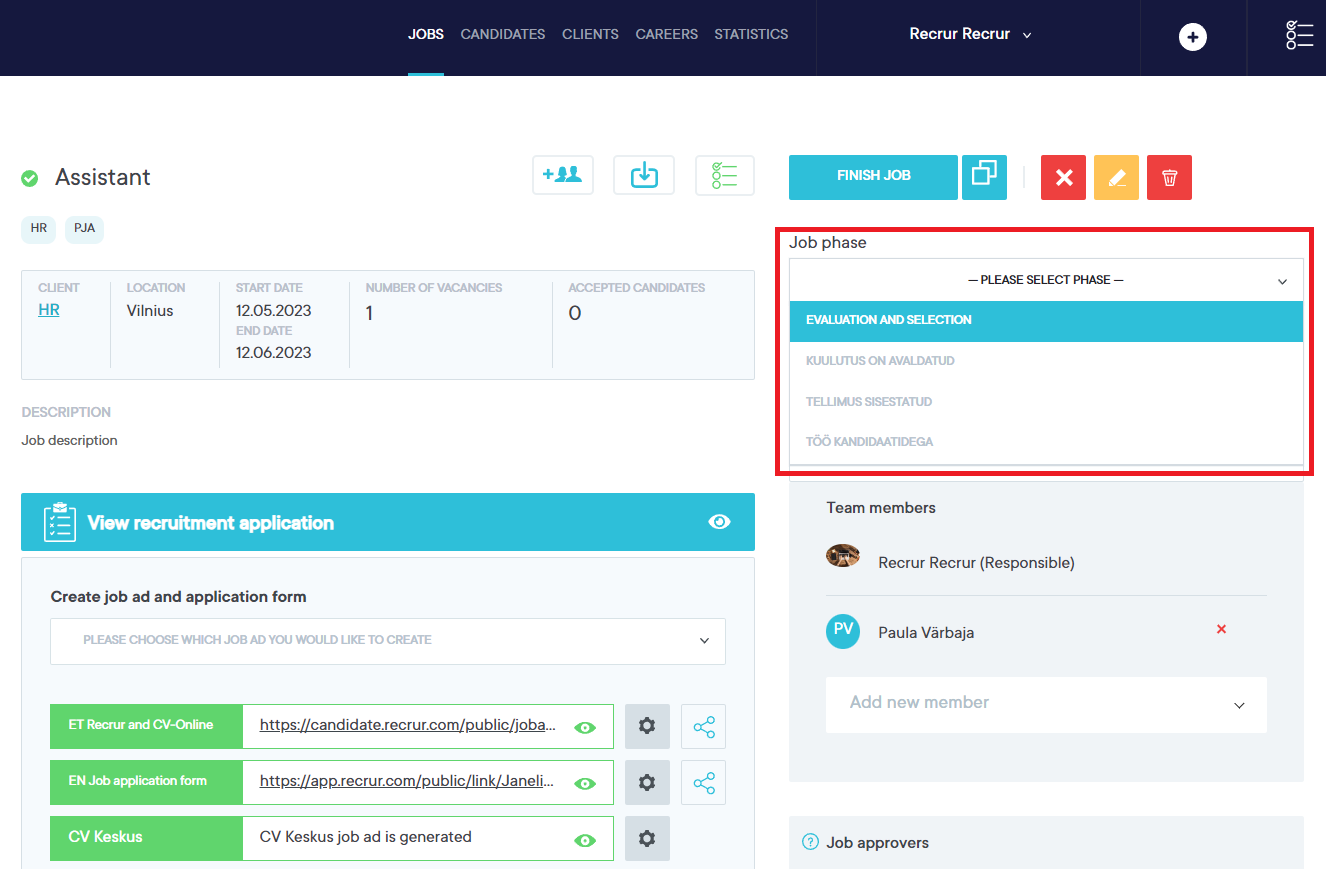1326x869 pixels.
Task: Open the checklist icon next to Assistant
Action: pos(724,175)
